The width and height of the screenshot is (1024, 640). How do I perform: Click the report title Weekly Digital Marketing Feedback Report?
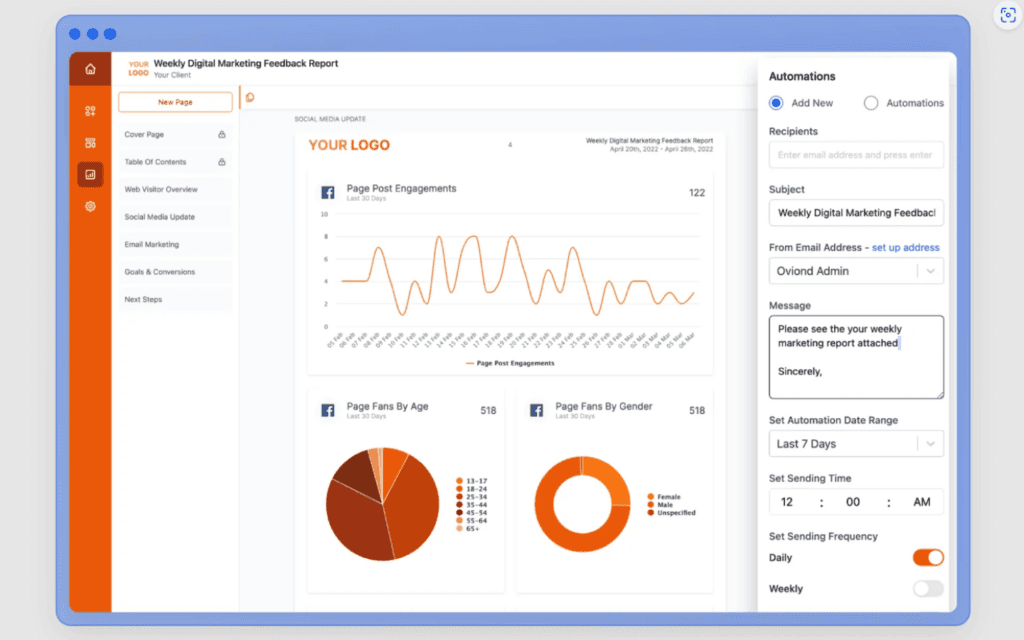coord(246,63)
